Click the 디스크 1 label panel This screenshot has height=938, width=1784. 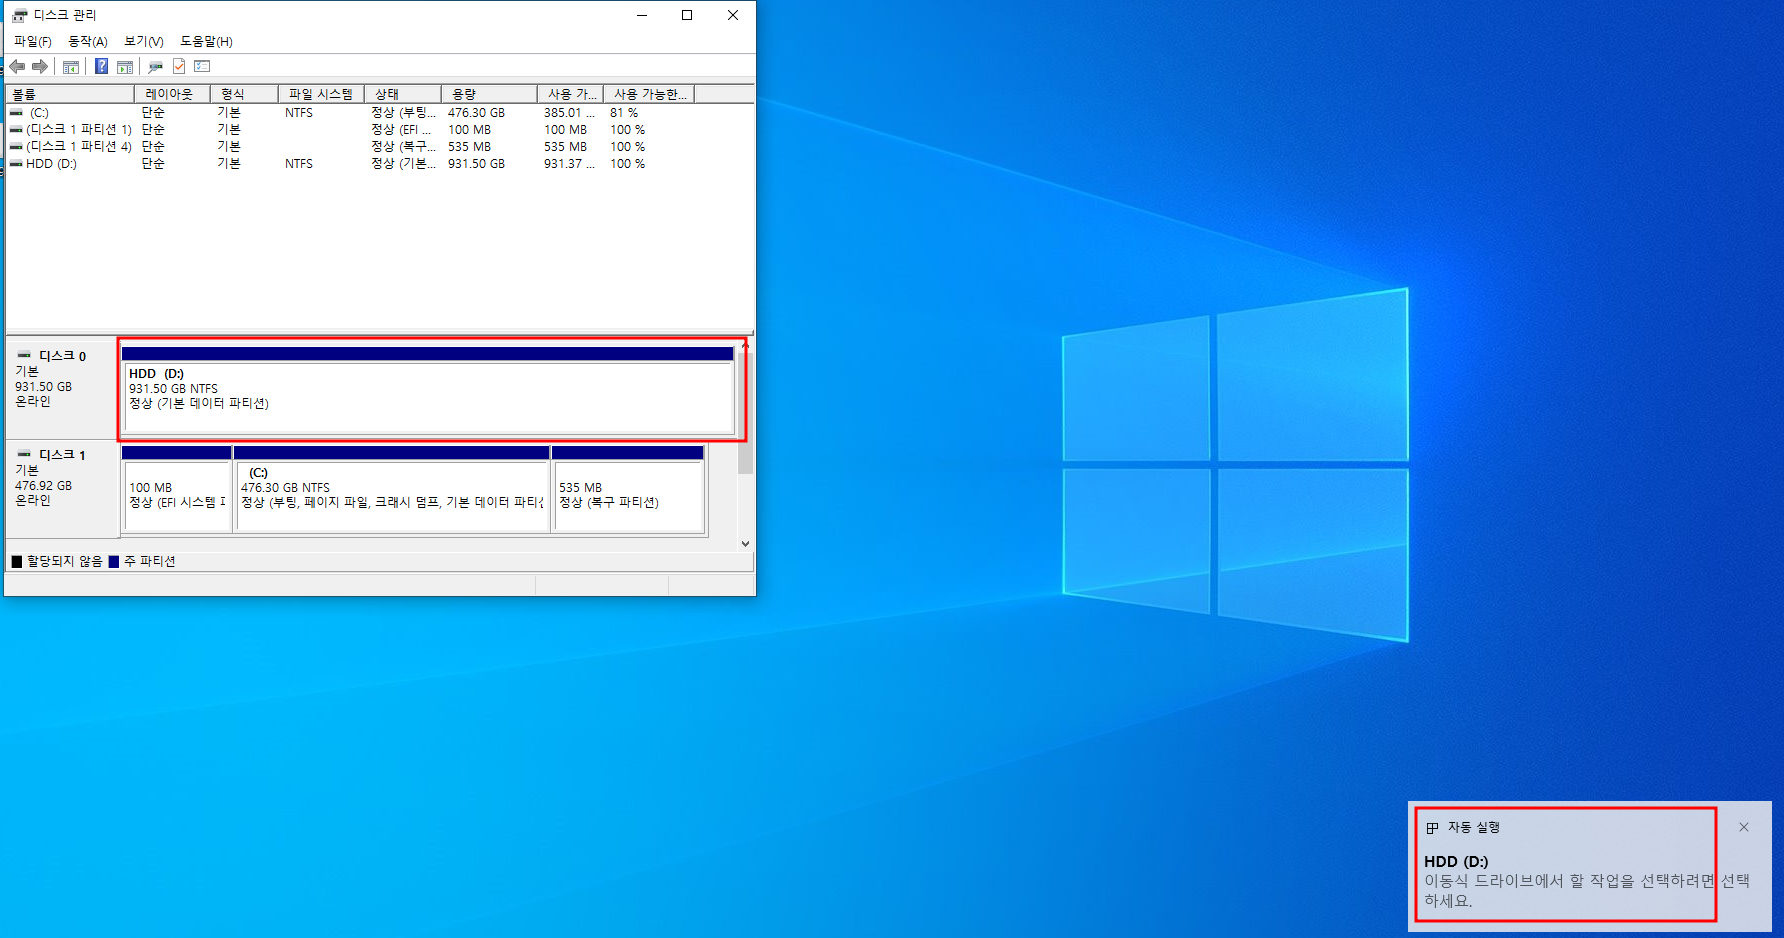click(x=62, y=489)
